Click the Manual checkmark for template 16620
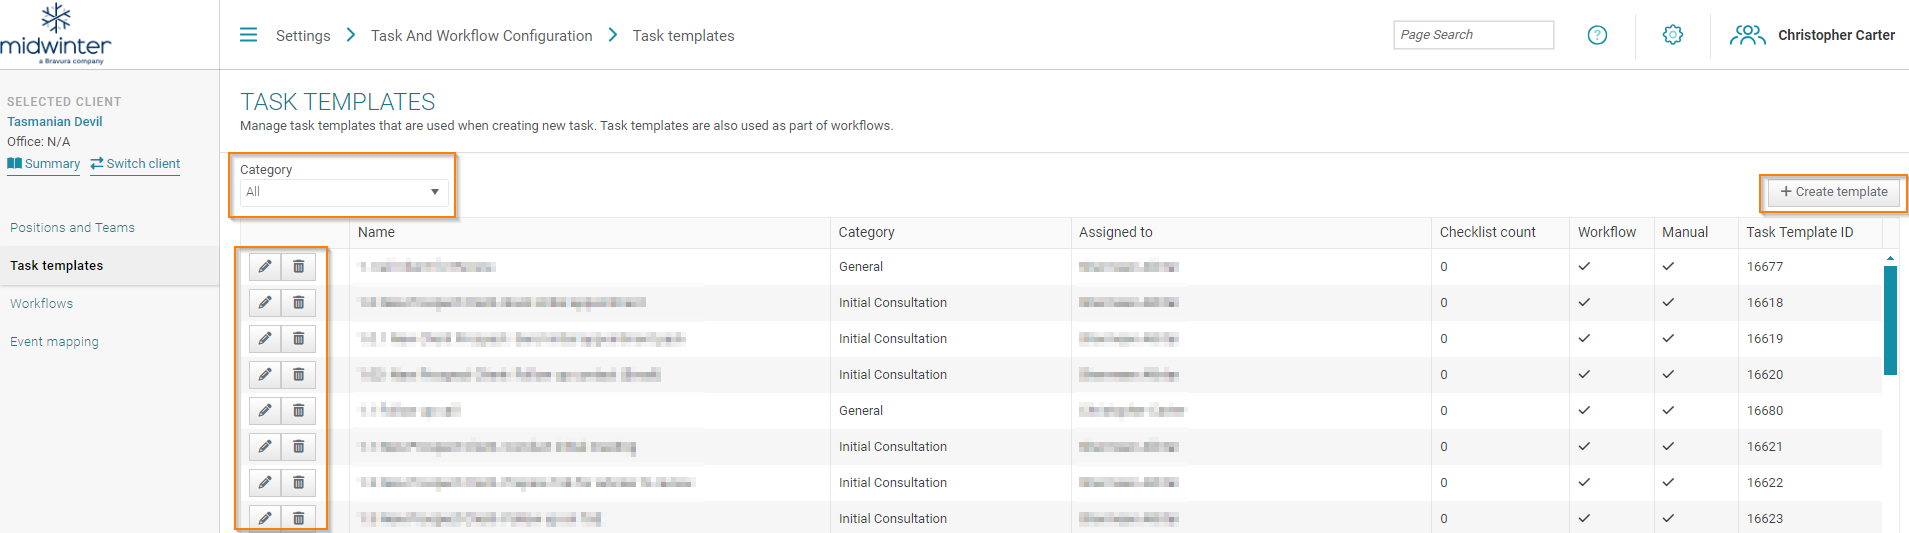 click(1668, 375)
